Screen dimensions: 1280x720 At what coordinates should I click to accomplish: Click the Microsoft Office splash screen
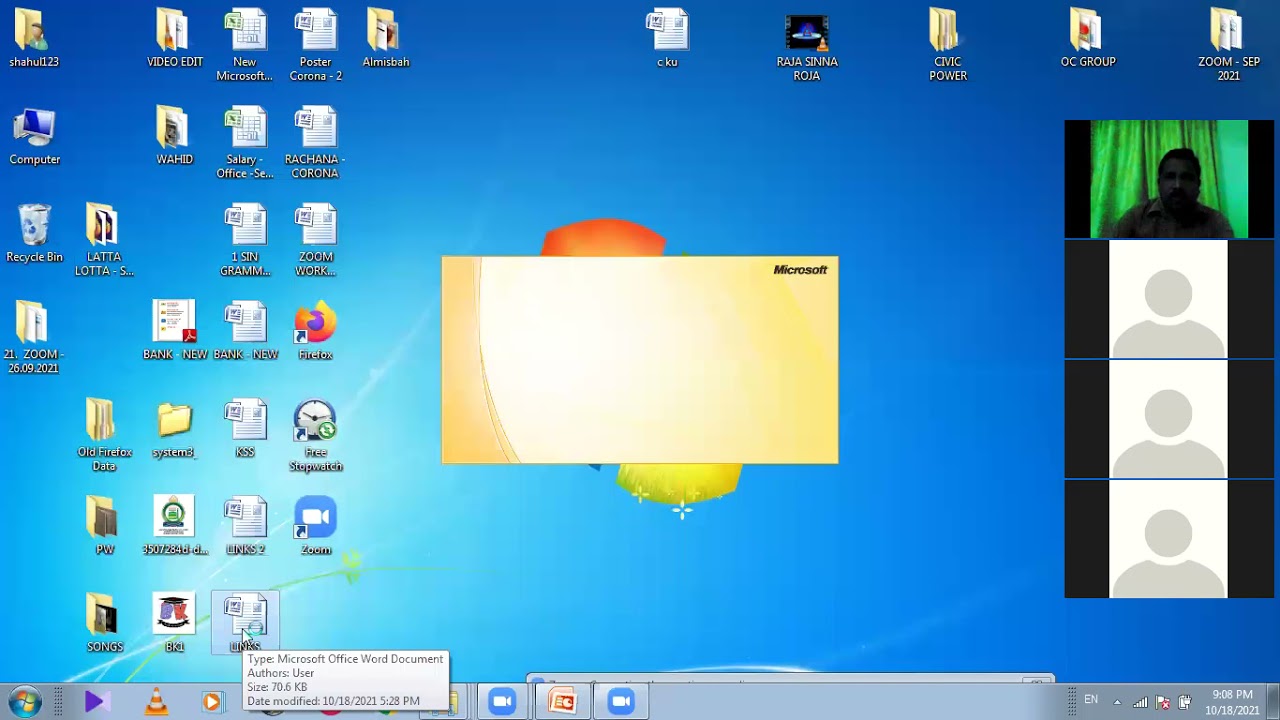640,360
